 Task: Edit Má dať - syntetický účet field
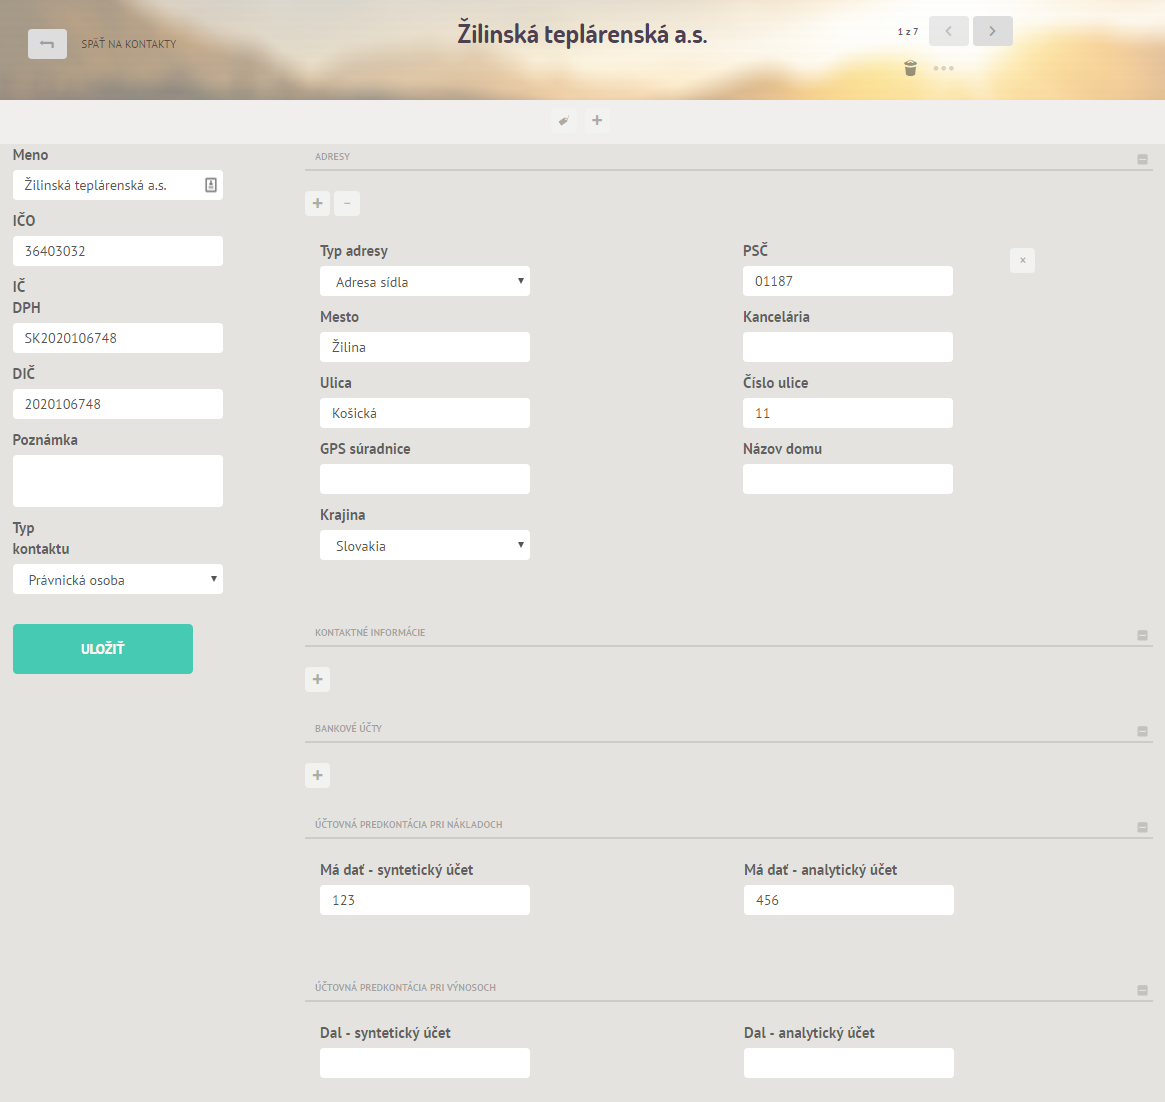click(x=425, y=900)
